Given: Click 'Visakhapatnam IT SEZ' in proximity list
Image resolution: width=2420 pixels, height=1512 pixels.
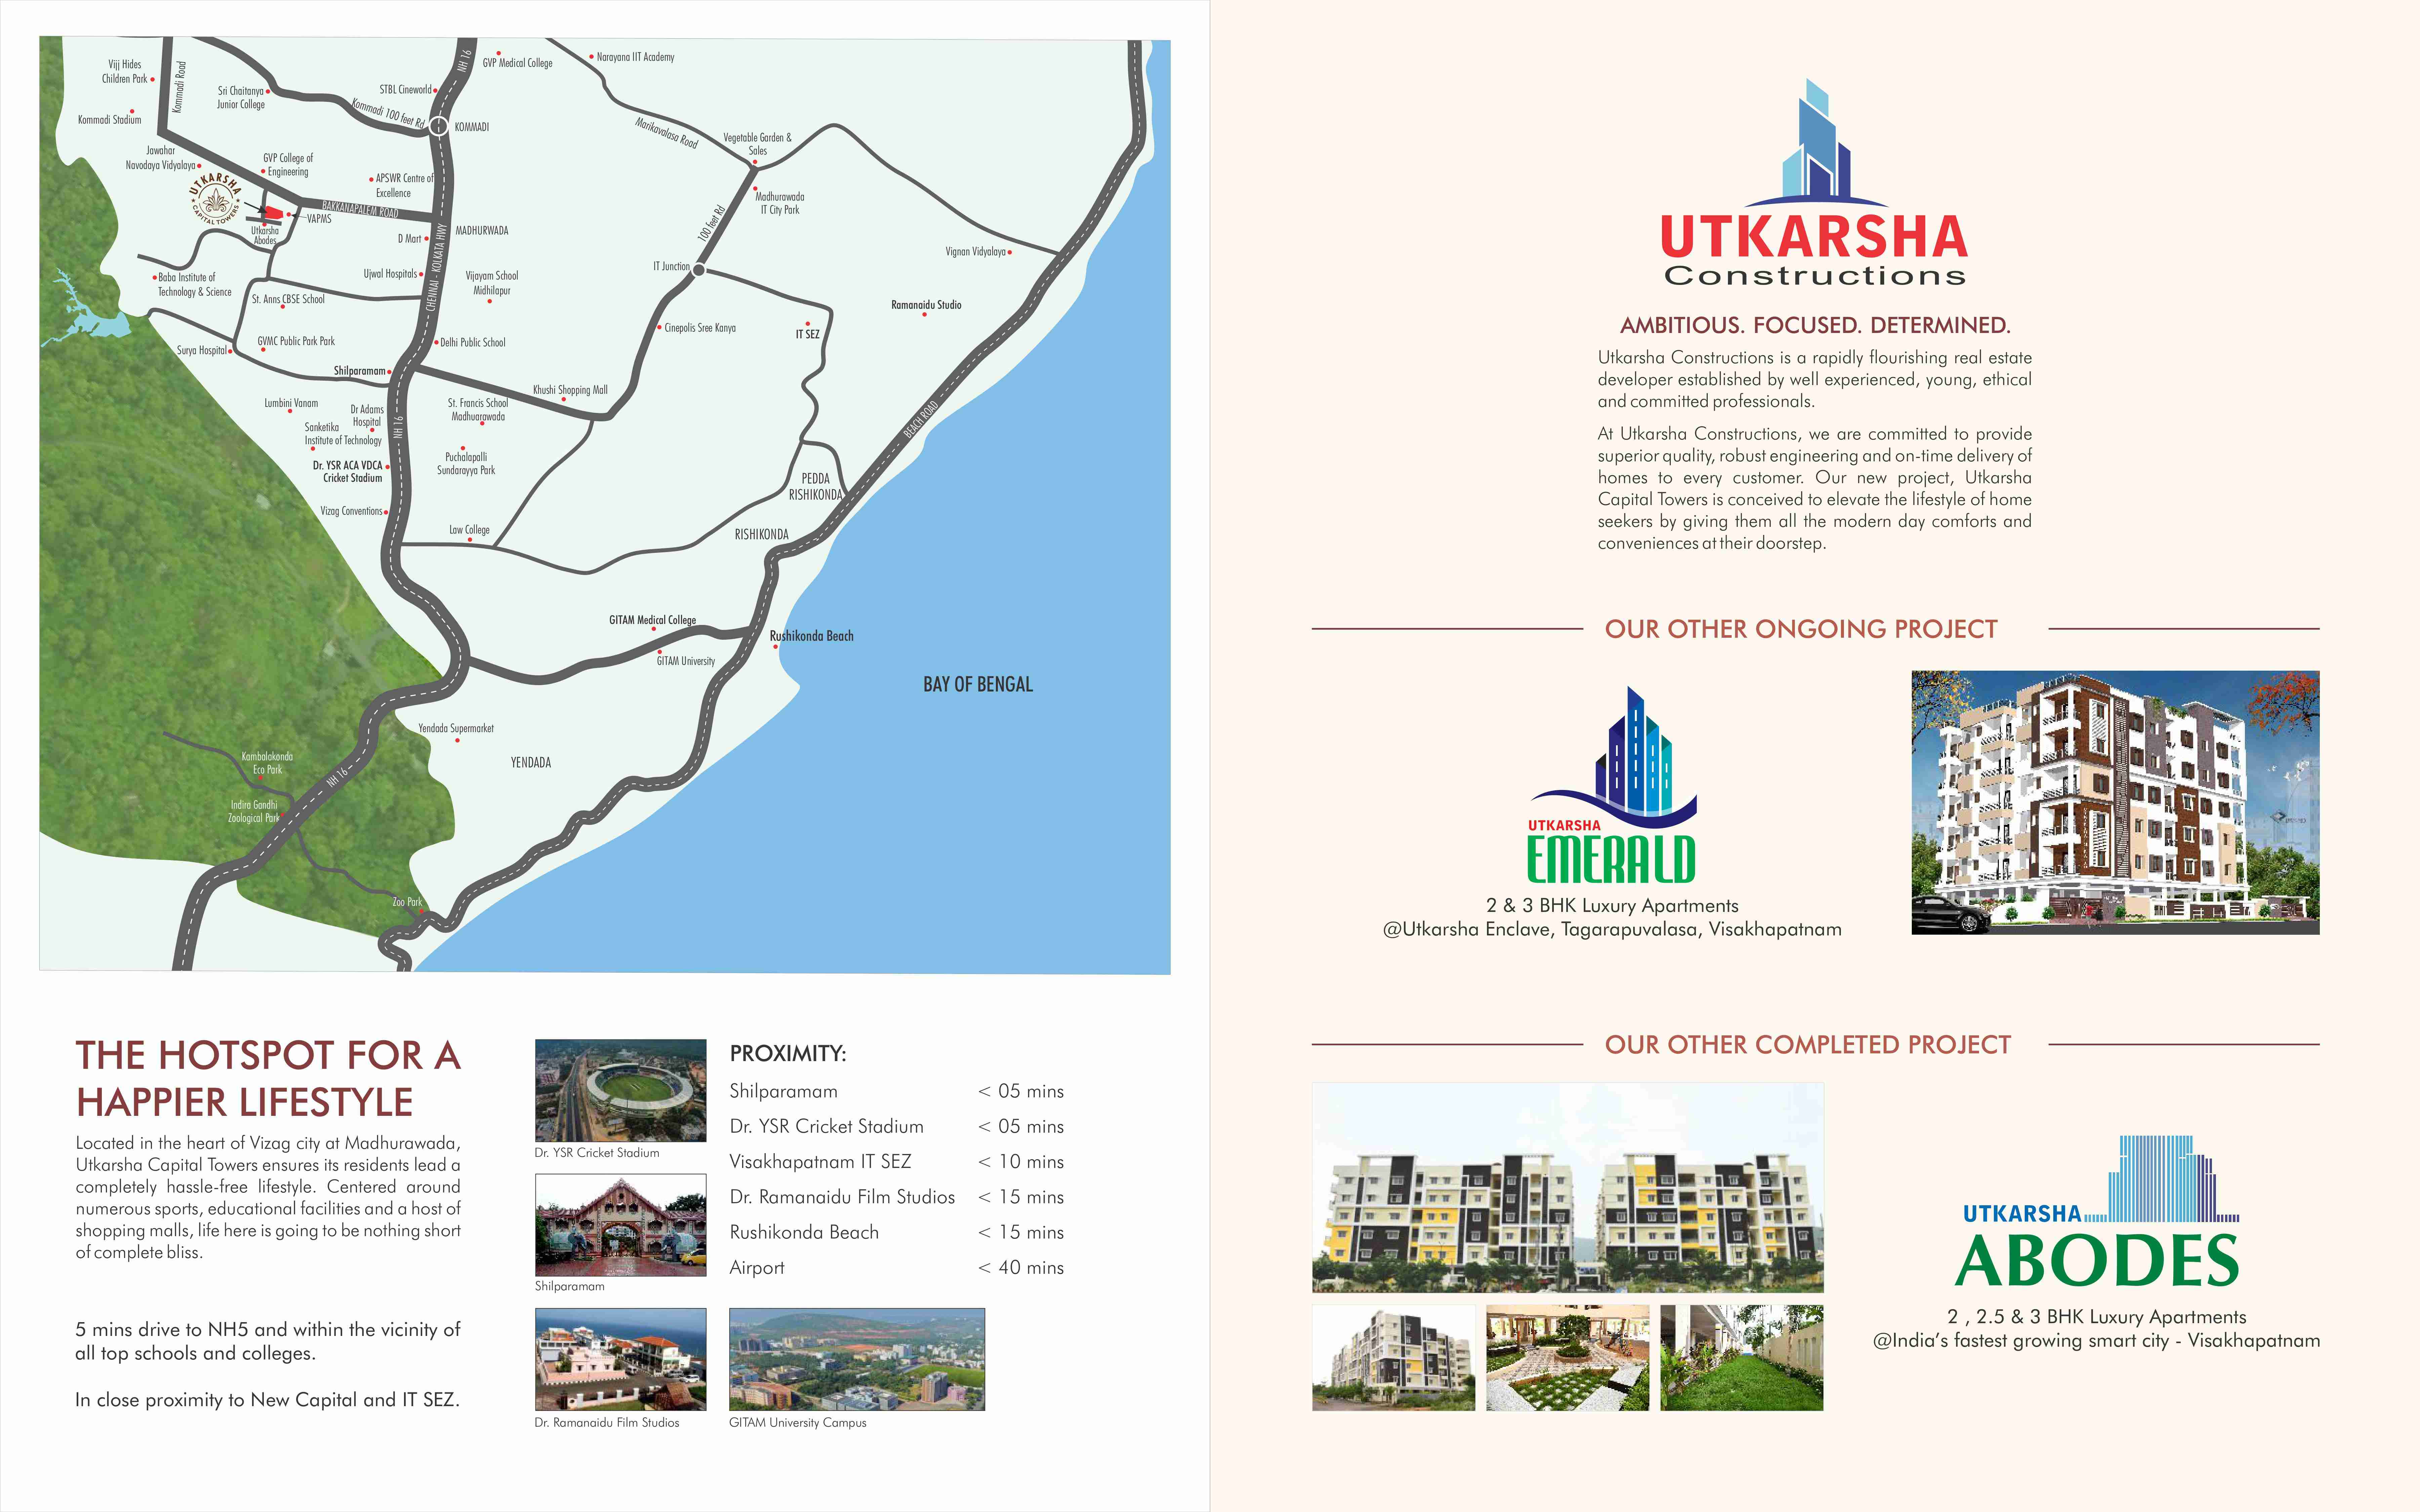Looking at the screenshot, I should point(820,1162).
